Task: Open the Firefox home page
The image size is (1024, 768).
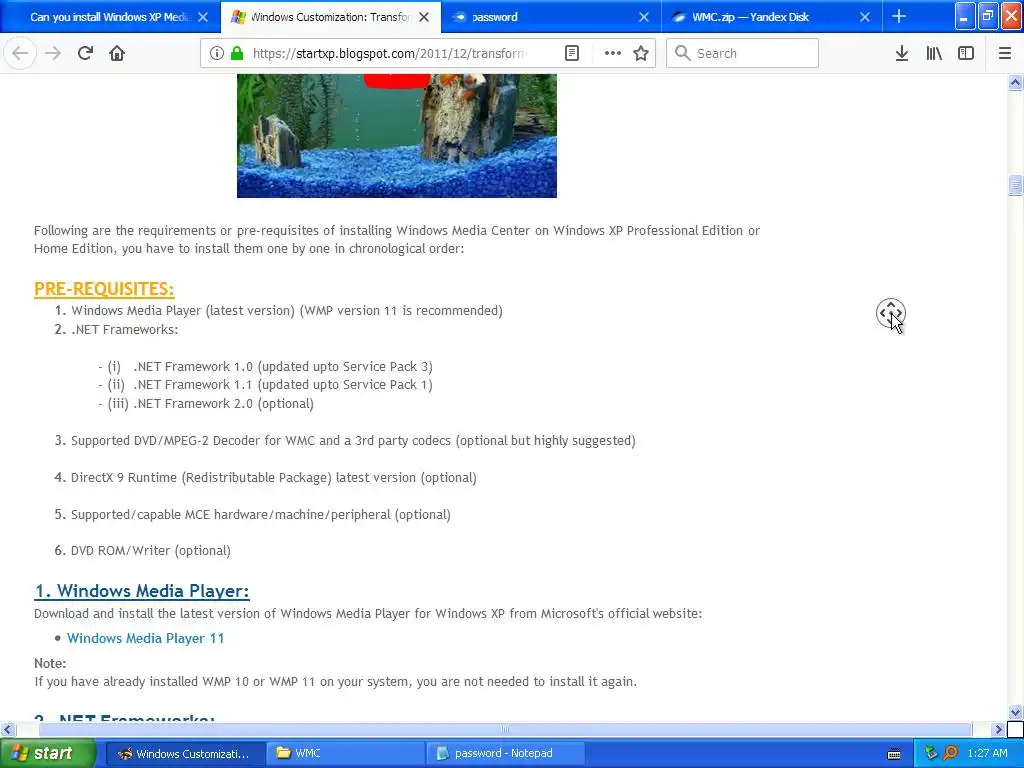Action: click(117, 53)
